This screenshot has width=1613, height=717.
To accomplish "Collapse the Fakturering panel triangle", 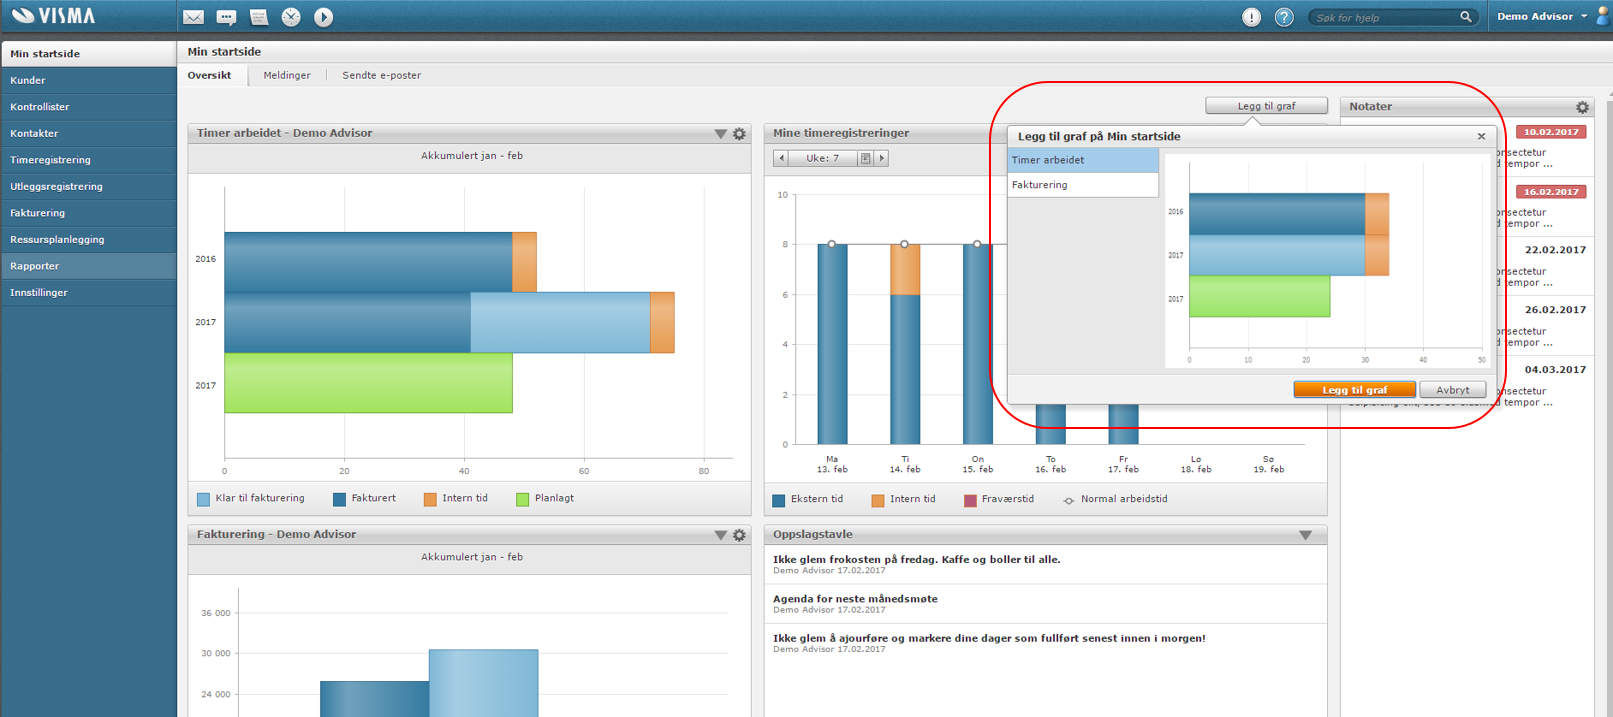I will pyautogui.click(x=720, y=535).
